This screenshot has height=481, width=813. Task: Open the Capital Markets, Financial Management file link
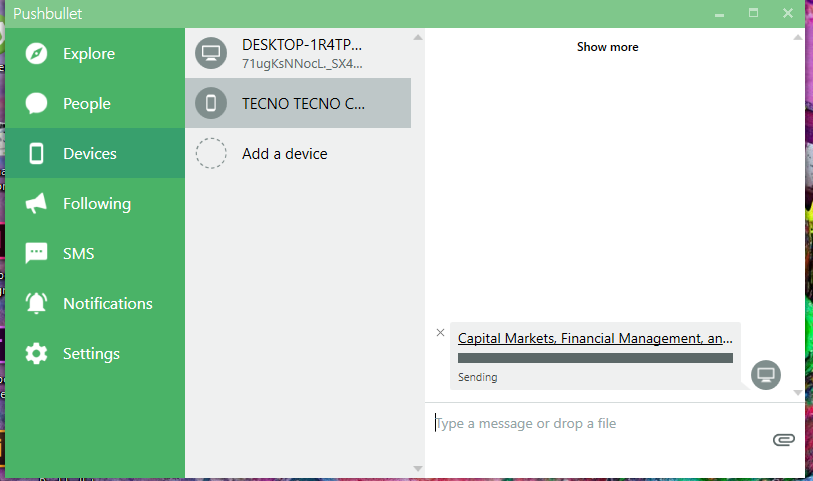pos(595,338)
